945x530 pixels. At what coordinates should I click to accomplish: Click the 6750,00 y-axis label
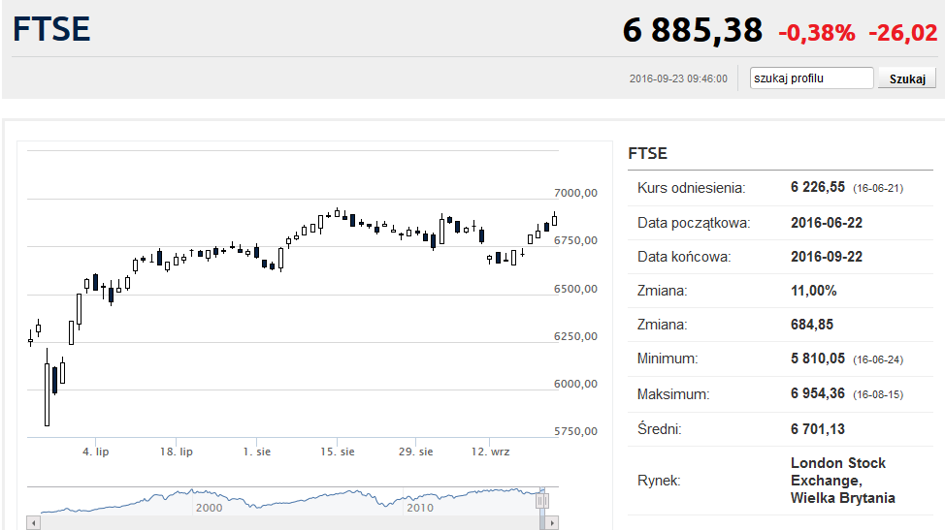click(x=576, y=240)
